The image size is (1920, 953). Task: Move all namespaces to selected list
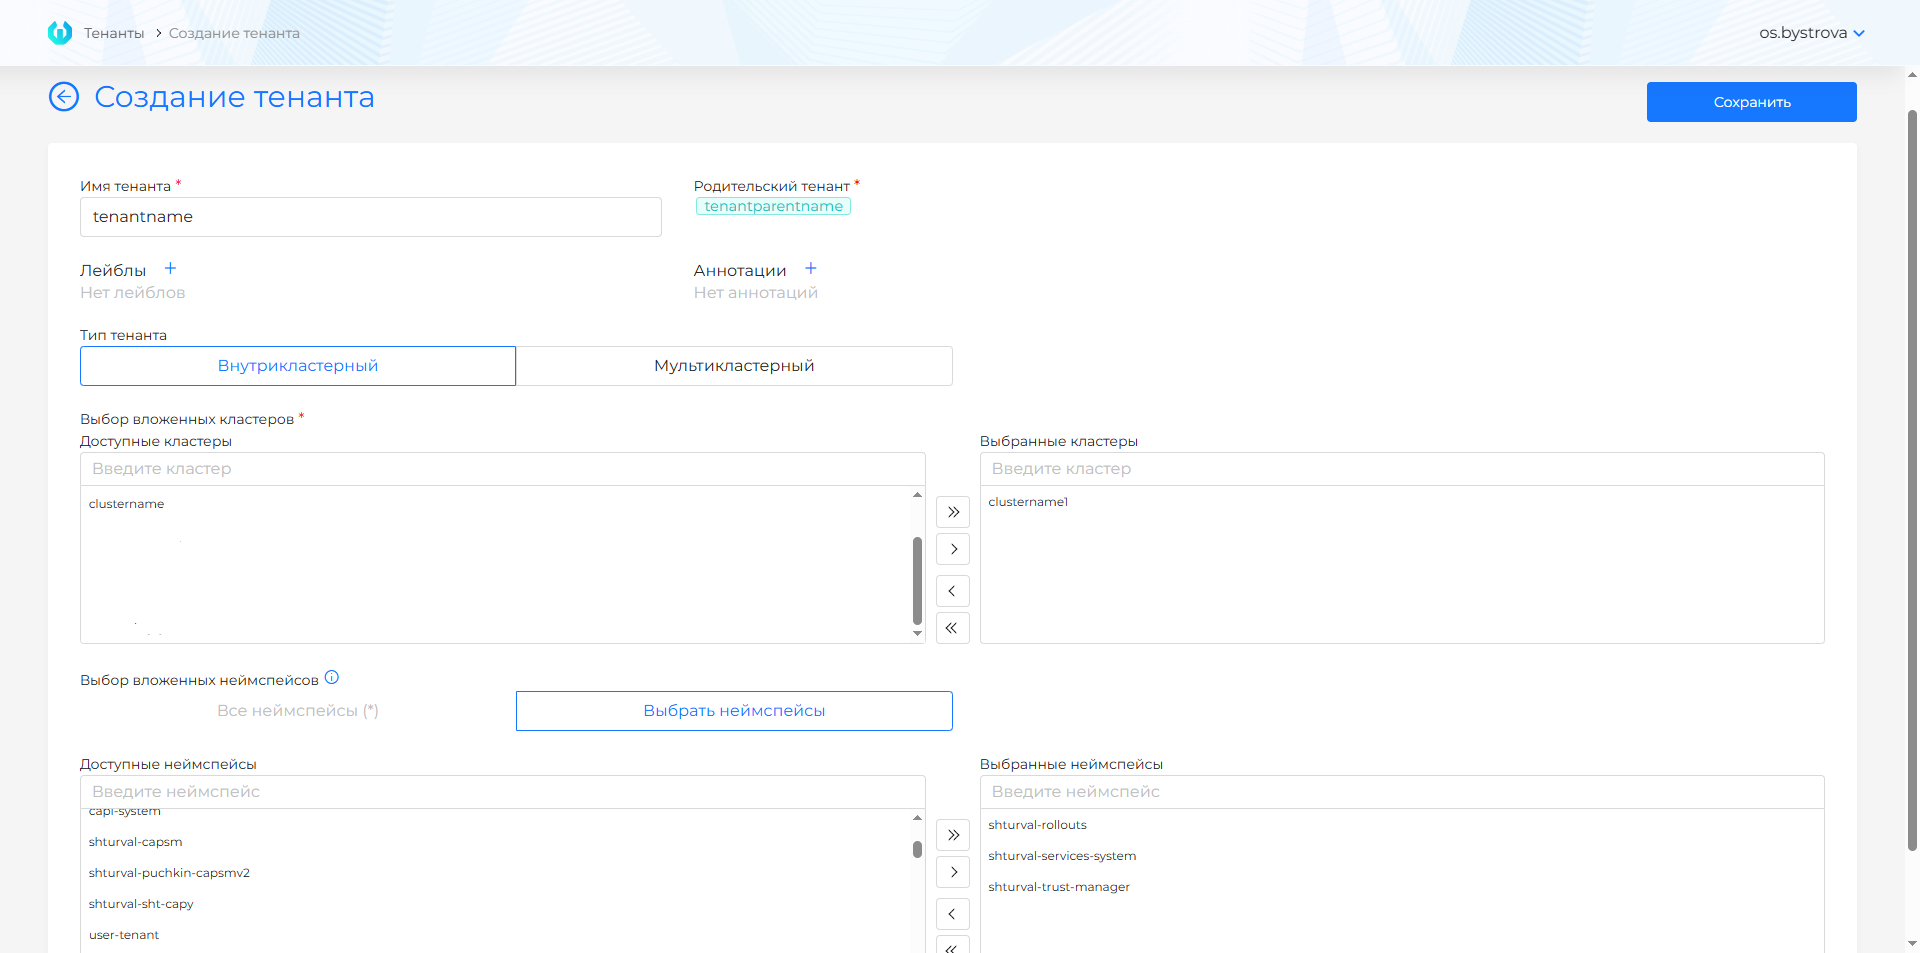[x=953, y=835]
